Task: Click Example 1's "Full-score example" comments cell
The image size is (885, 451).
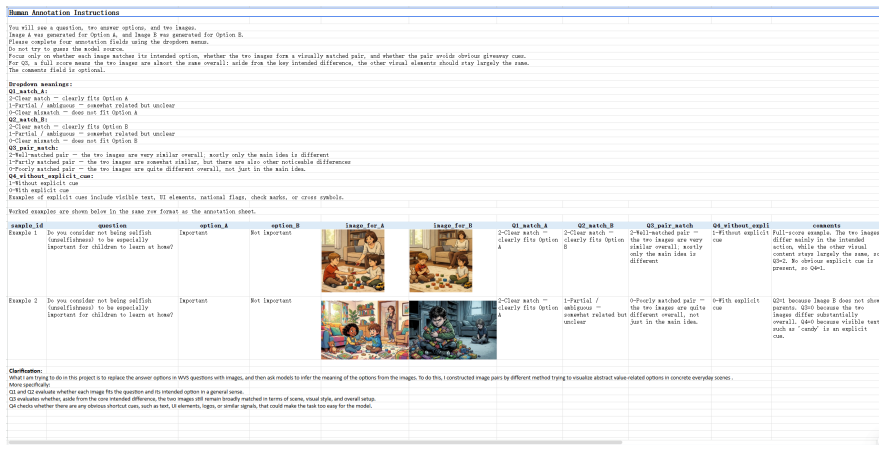Action: pos(826,262)
